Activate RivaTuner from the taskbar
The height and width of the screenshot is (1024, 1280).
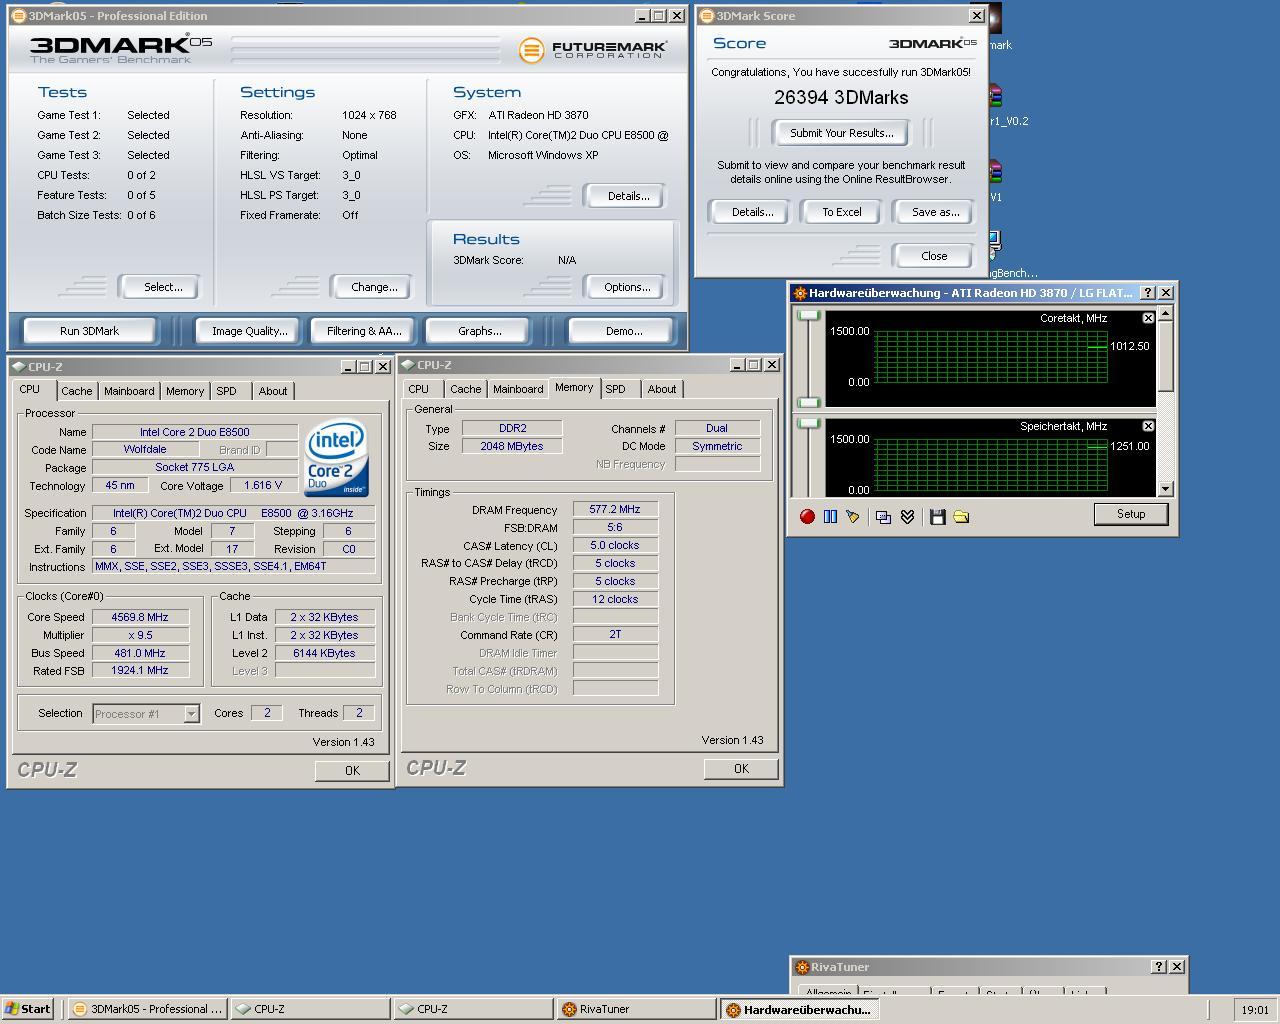(x=636, y=1009)
